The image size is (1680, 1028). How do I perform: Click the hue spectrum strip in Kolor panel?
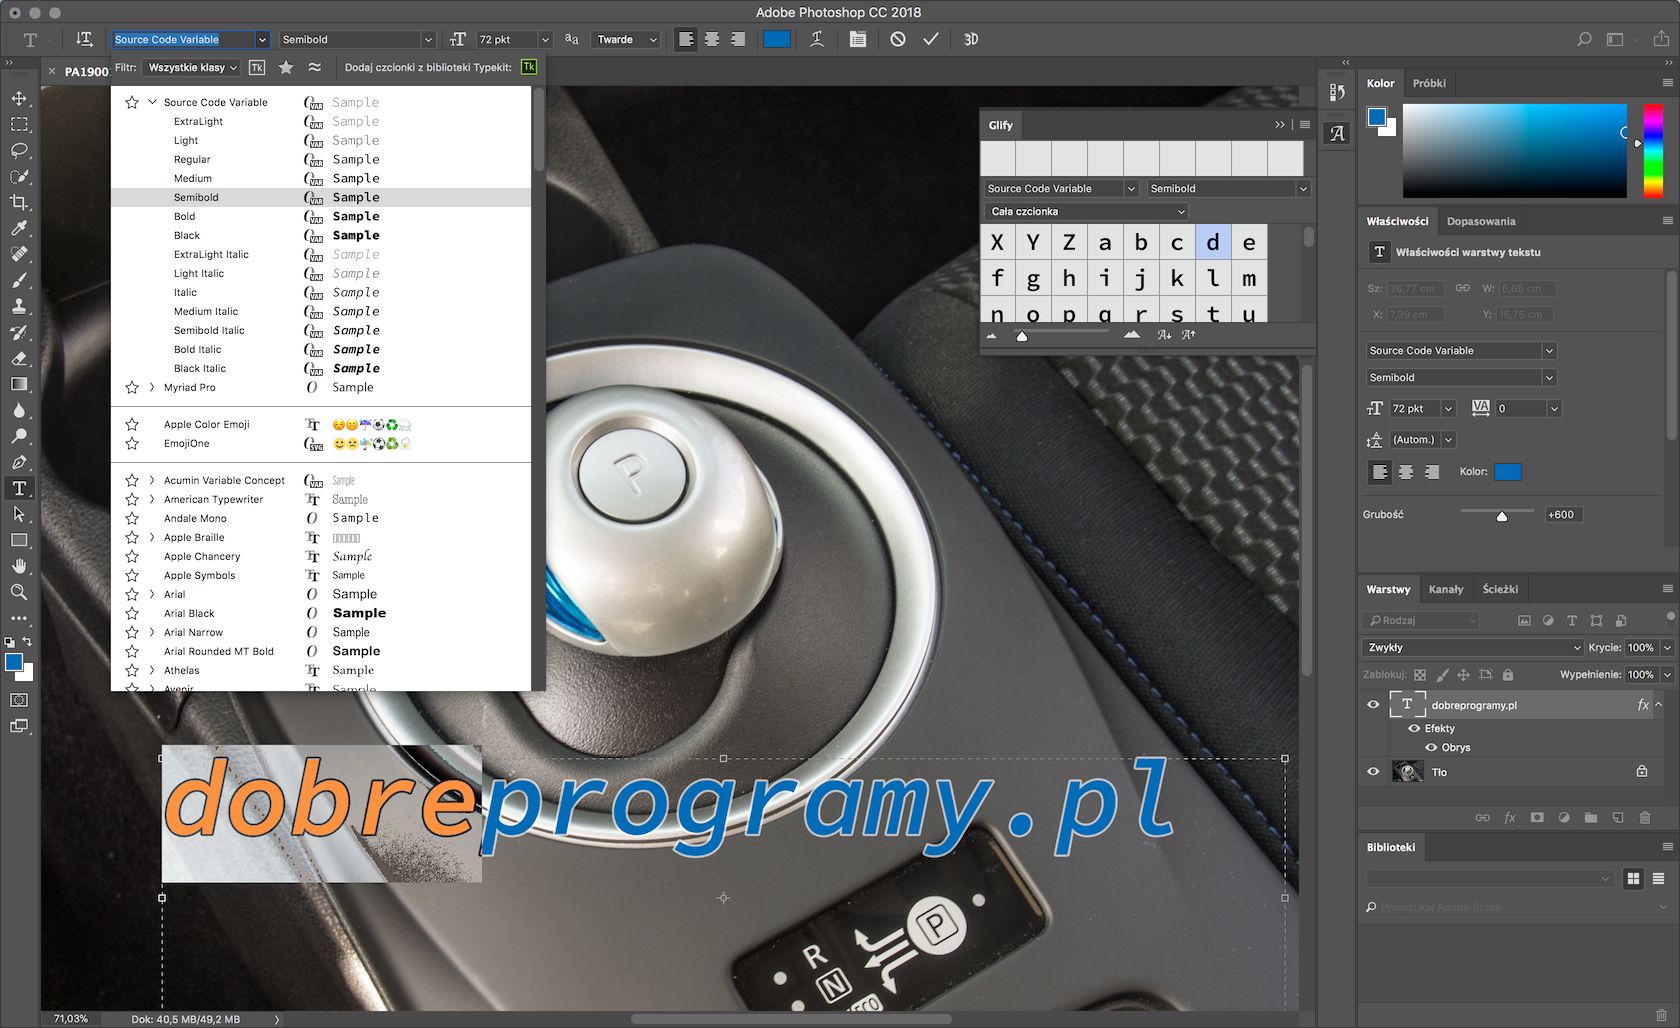tap(1654, 150)
